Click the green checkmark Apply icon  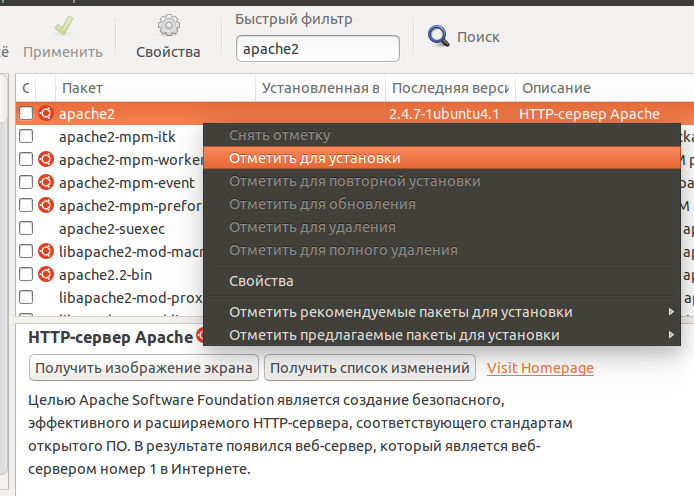(64, 26)
